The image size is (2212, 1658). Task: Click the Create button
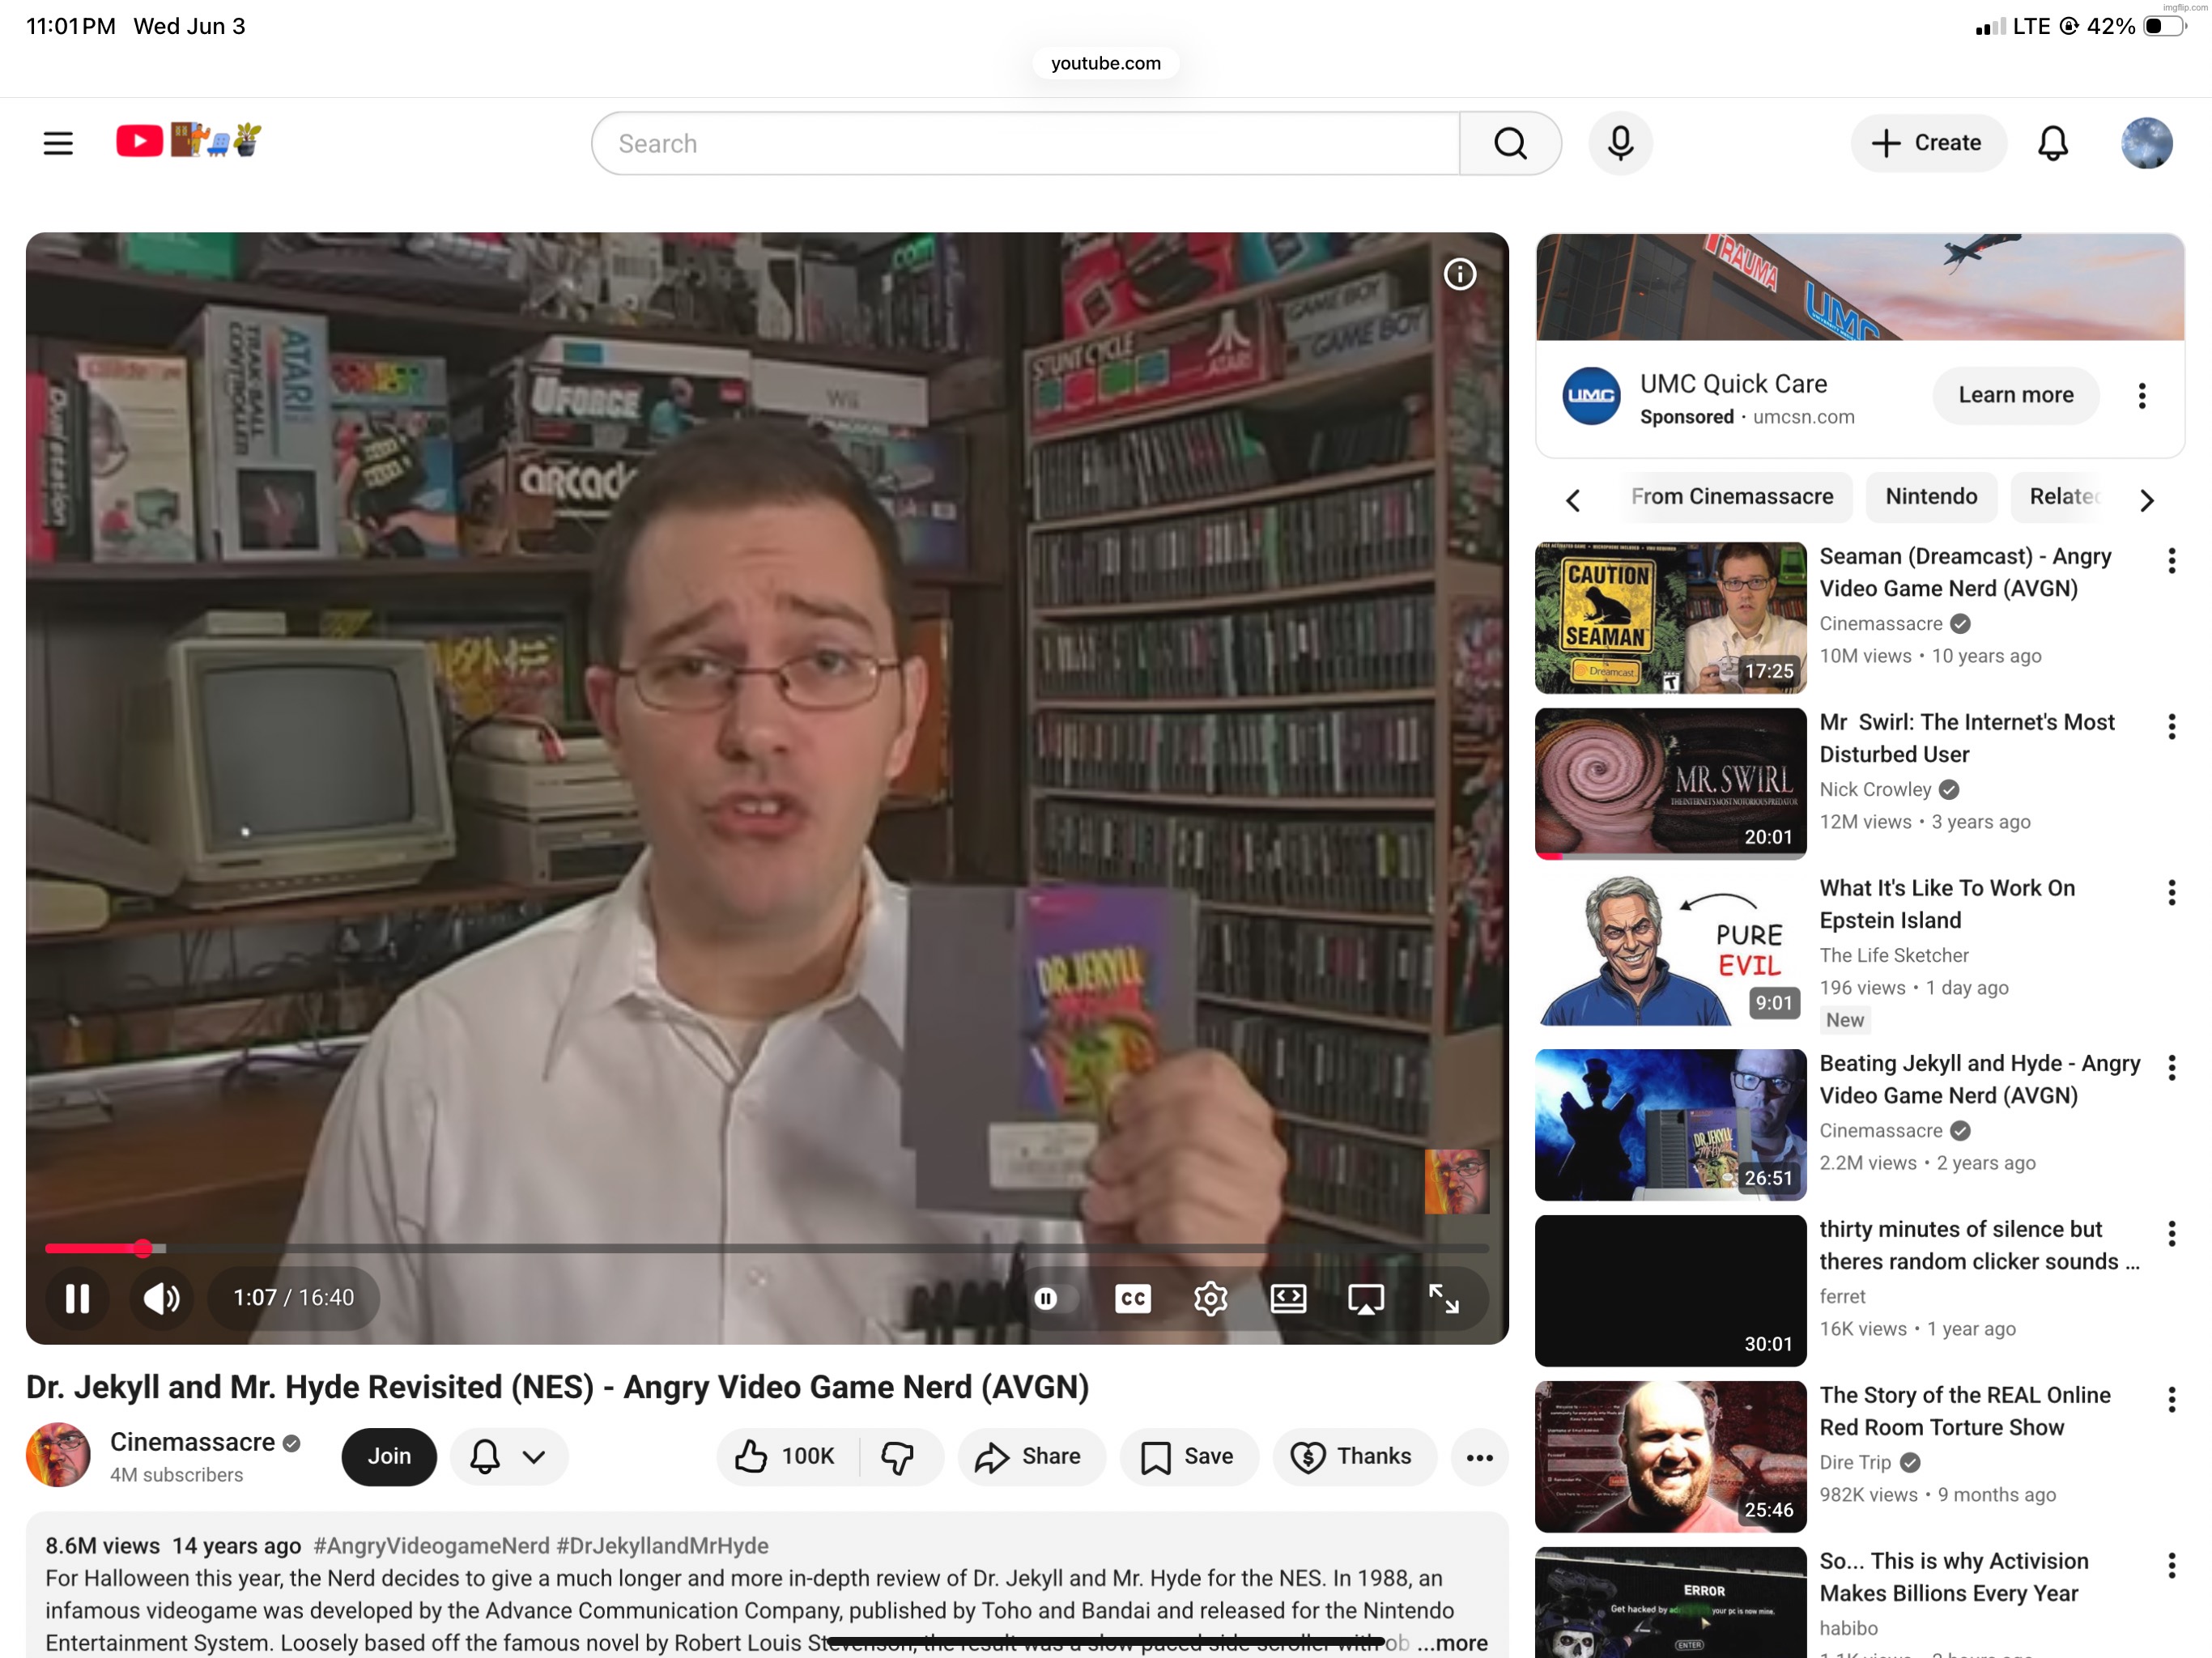[1927, 143]
